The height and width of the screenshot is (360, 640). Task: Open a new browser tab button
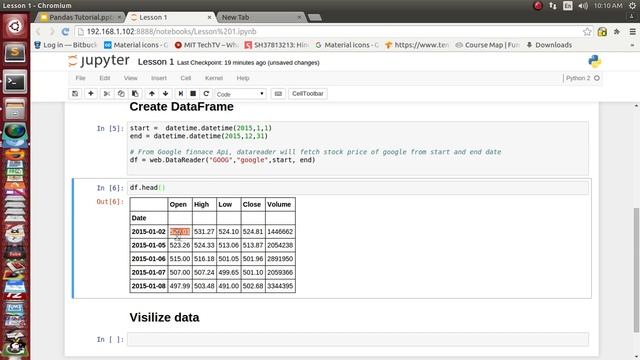tap(314, 17)
